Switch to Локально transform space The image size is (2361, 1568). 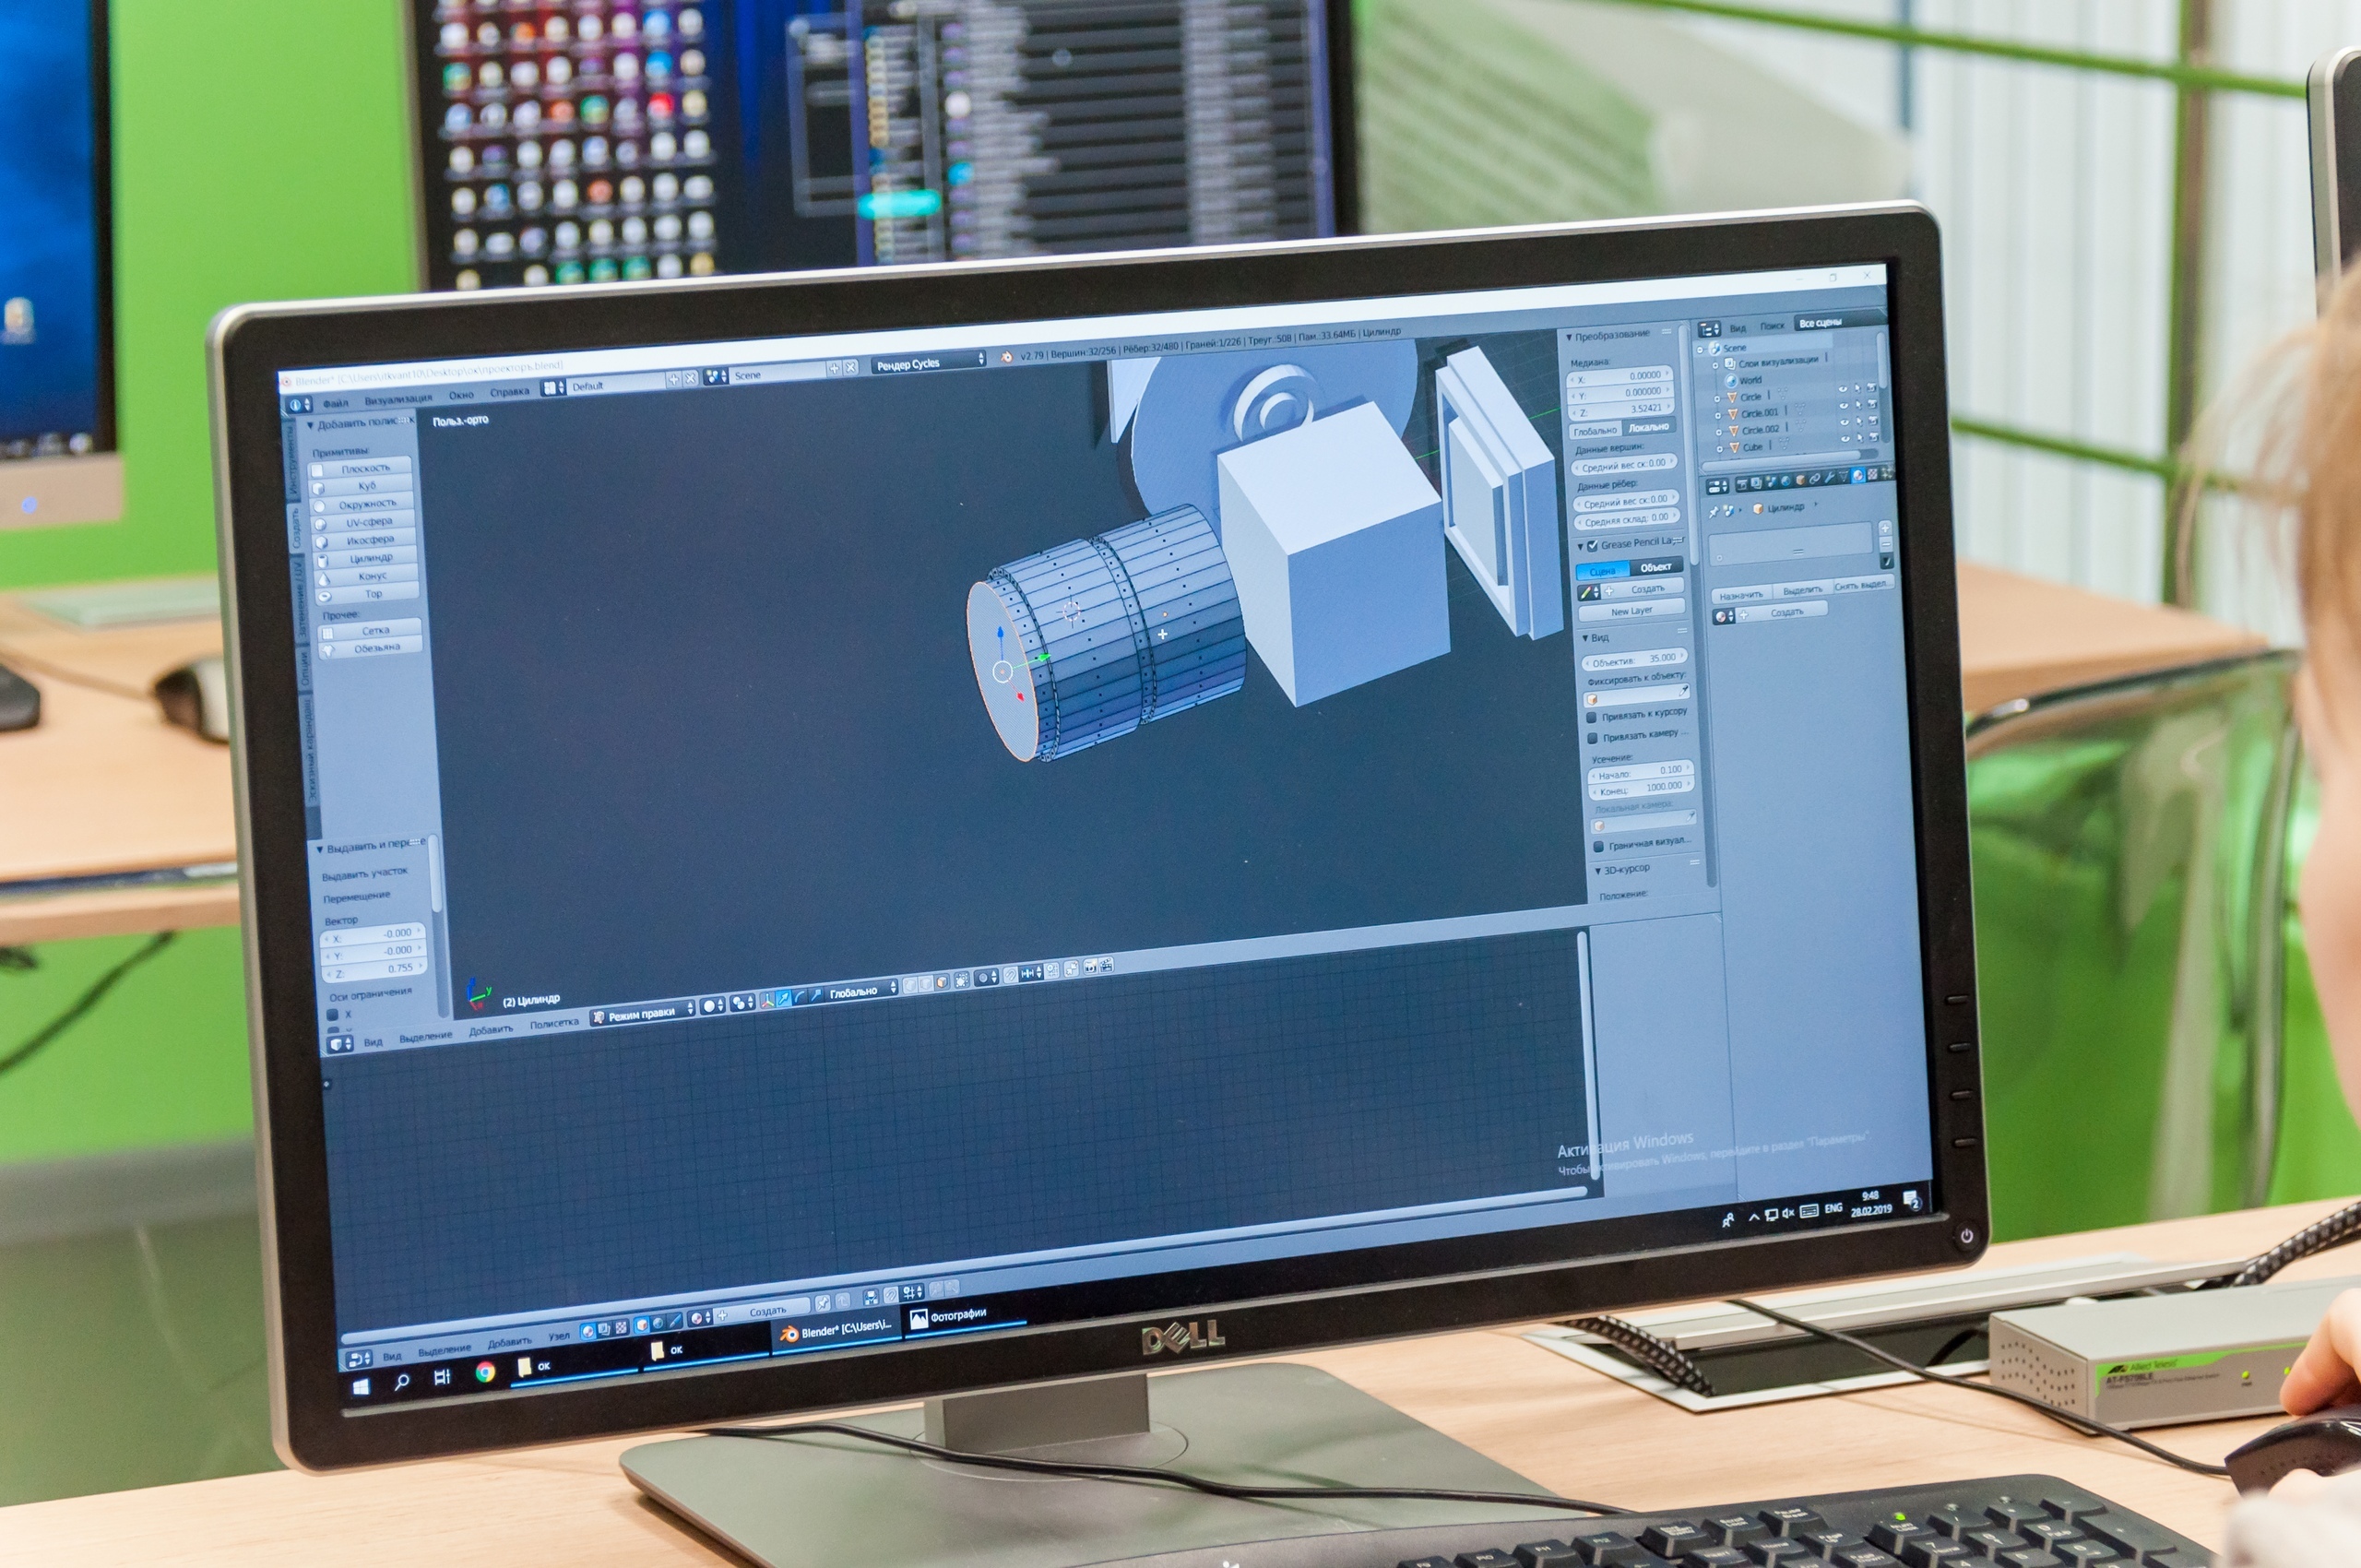pyautogui.click(x=1649, y=427)
